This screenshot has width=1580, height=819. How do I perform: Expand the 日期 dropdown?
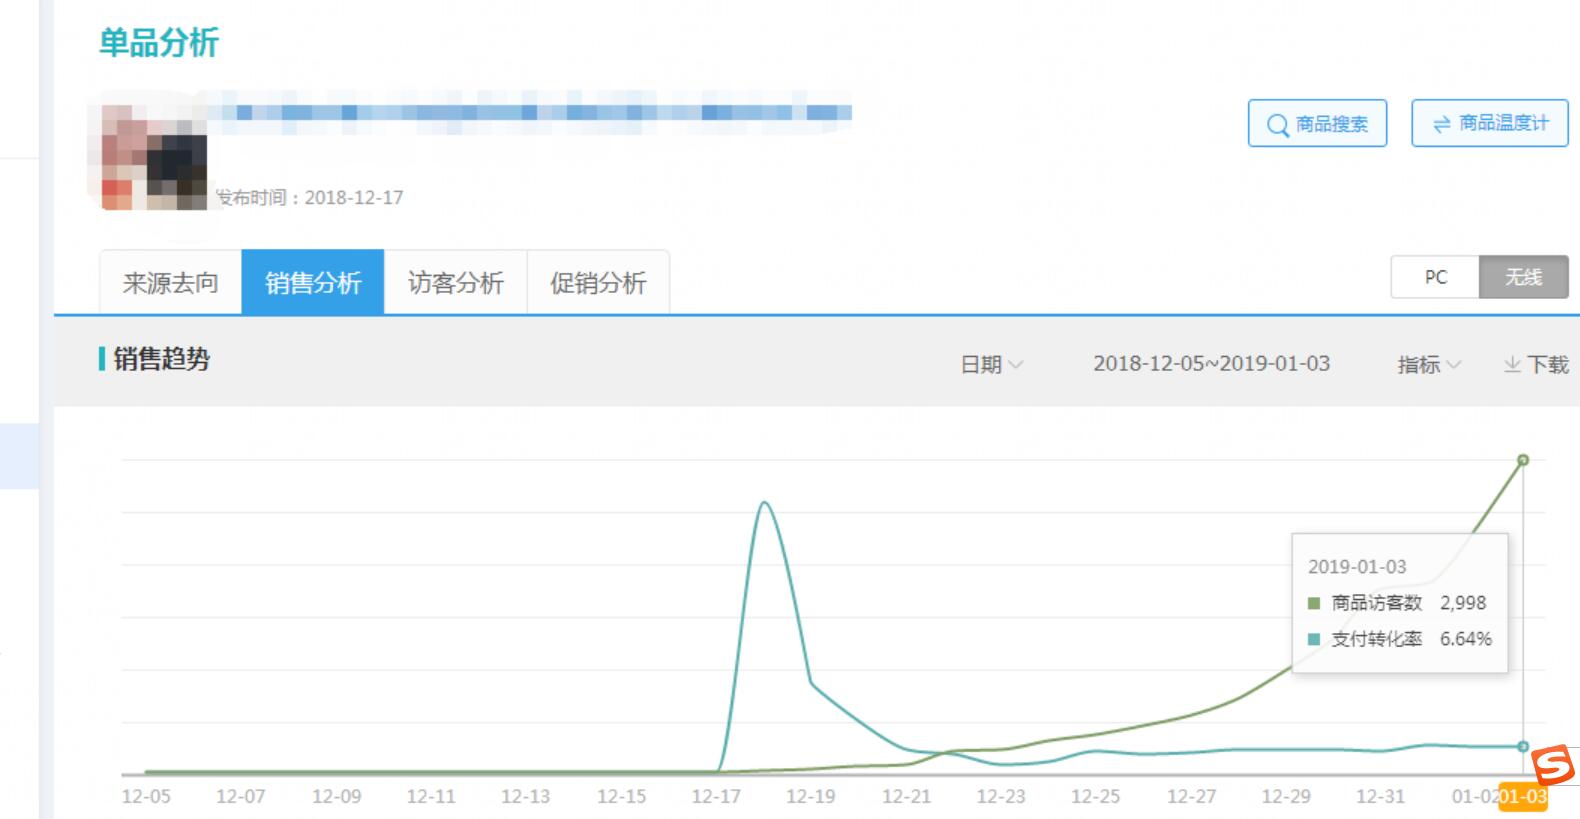[991, 364]
